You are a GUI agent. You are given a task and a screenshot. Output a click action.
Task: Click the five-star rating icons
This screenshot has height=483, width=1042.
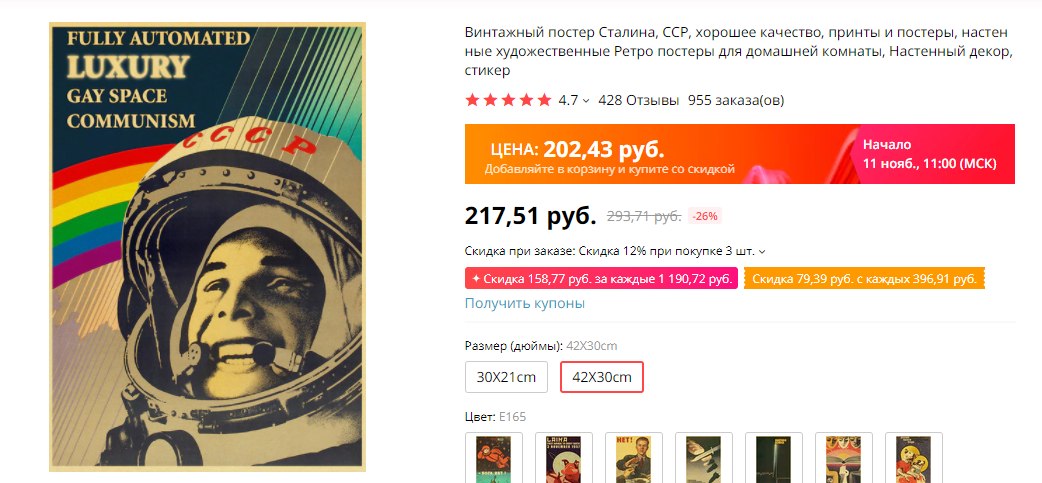click(x=508, y=100)
